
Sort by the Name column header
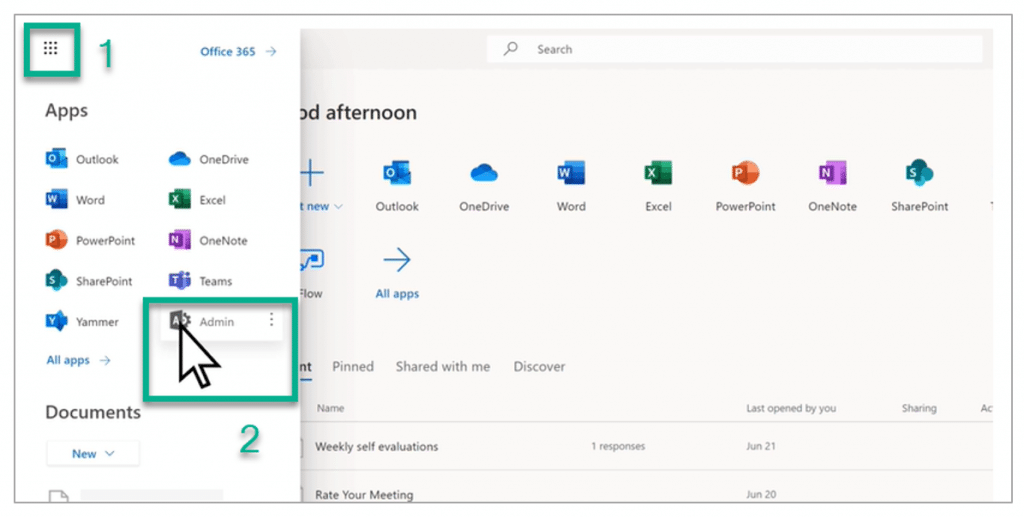pos(330,408)
